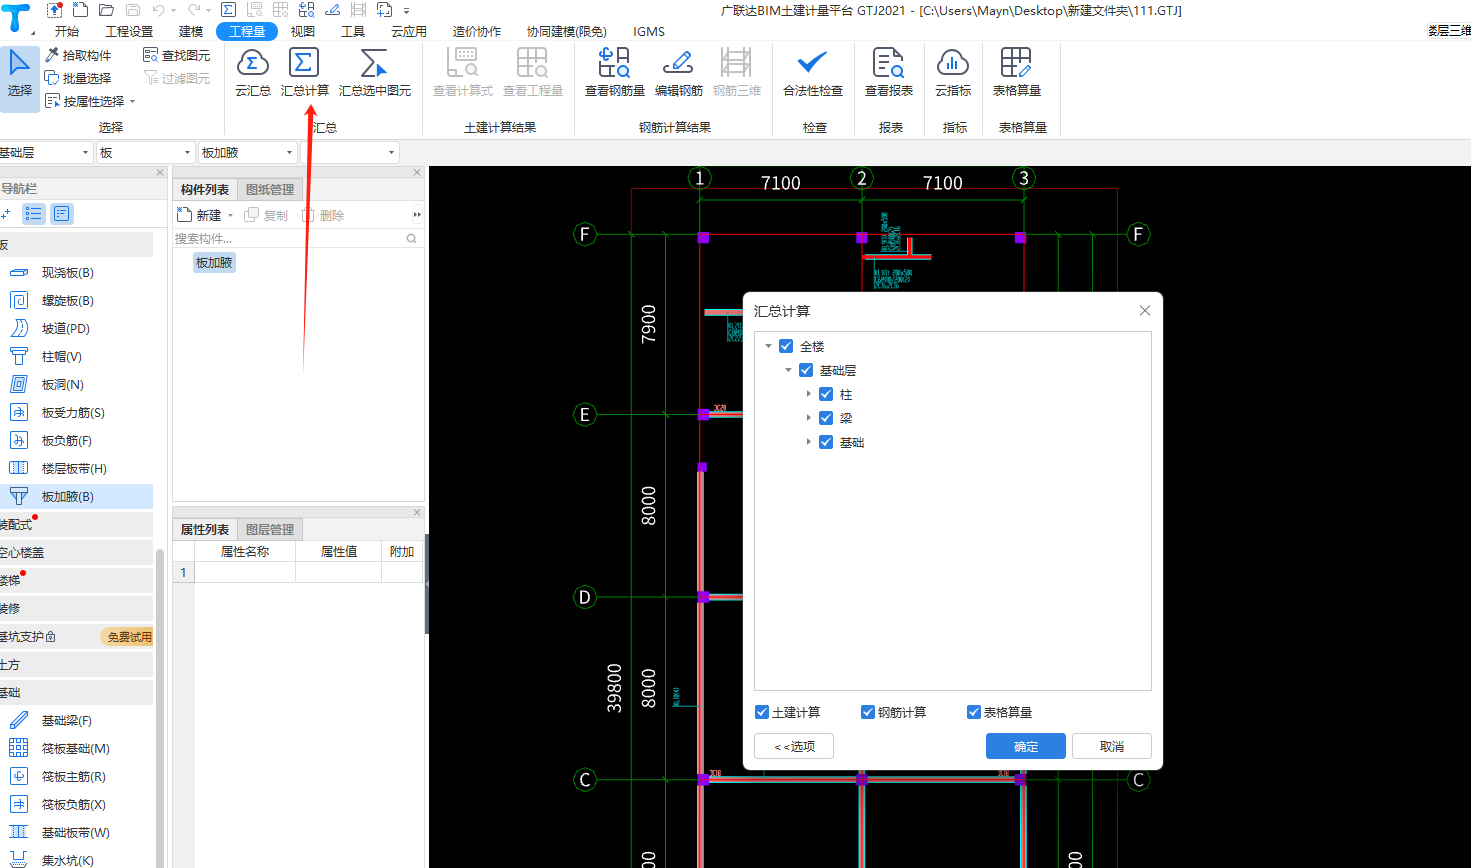Image resolution: width=1471 pixels, height=868 pixels.
Task: Click 确定 in 汇总计算 dialog
Action: pos(1025,746)
